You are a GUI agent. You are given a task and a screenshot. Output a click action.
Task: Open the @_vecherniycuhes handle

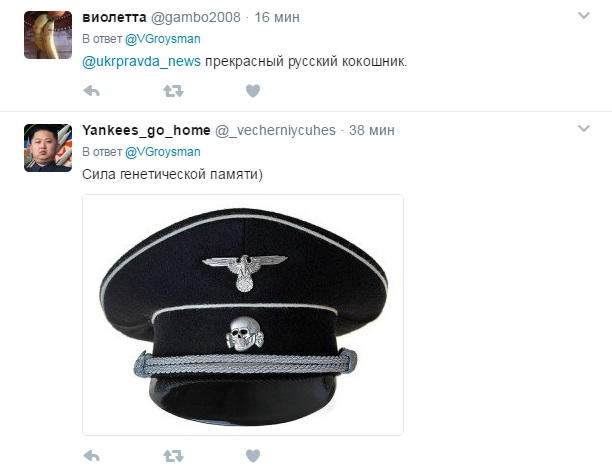click(275, 130)
